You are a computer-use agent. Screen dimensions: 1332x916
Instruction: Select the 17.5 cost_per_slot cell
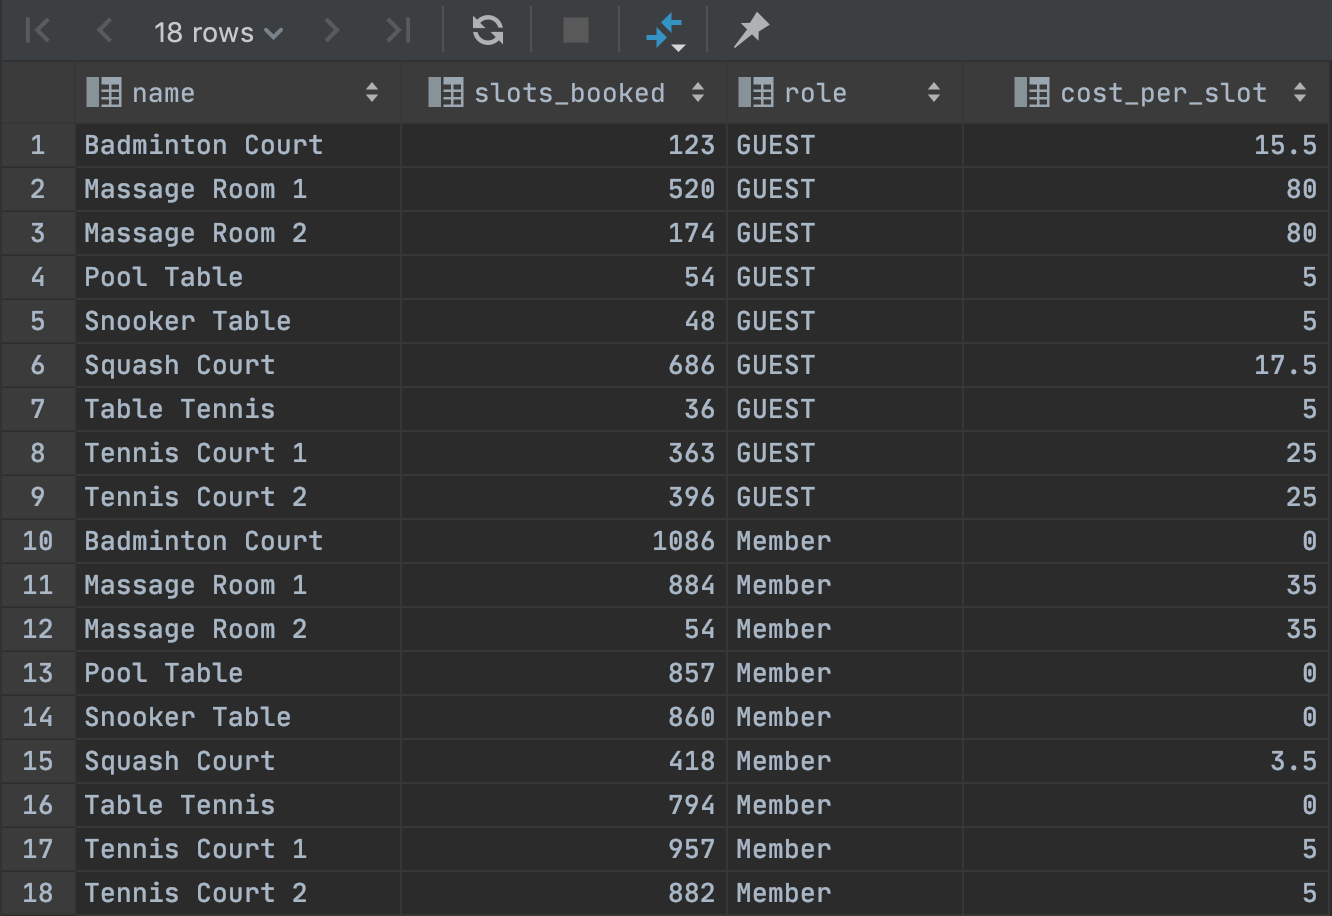[1285, 365]
